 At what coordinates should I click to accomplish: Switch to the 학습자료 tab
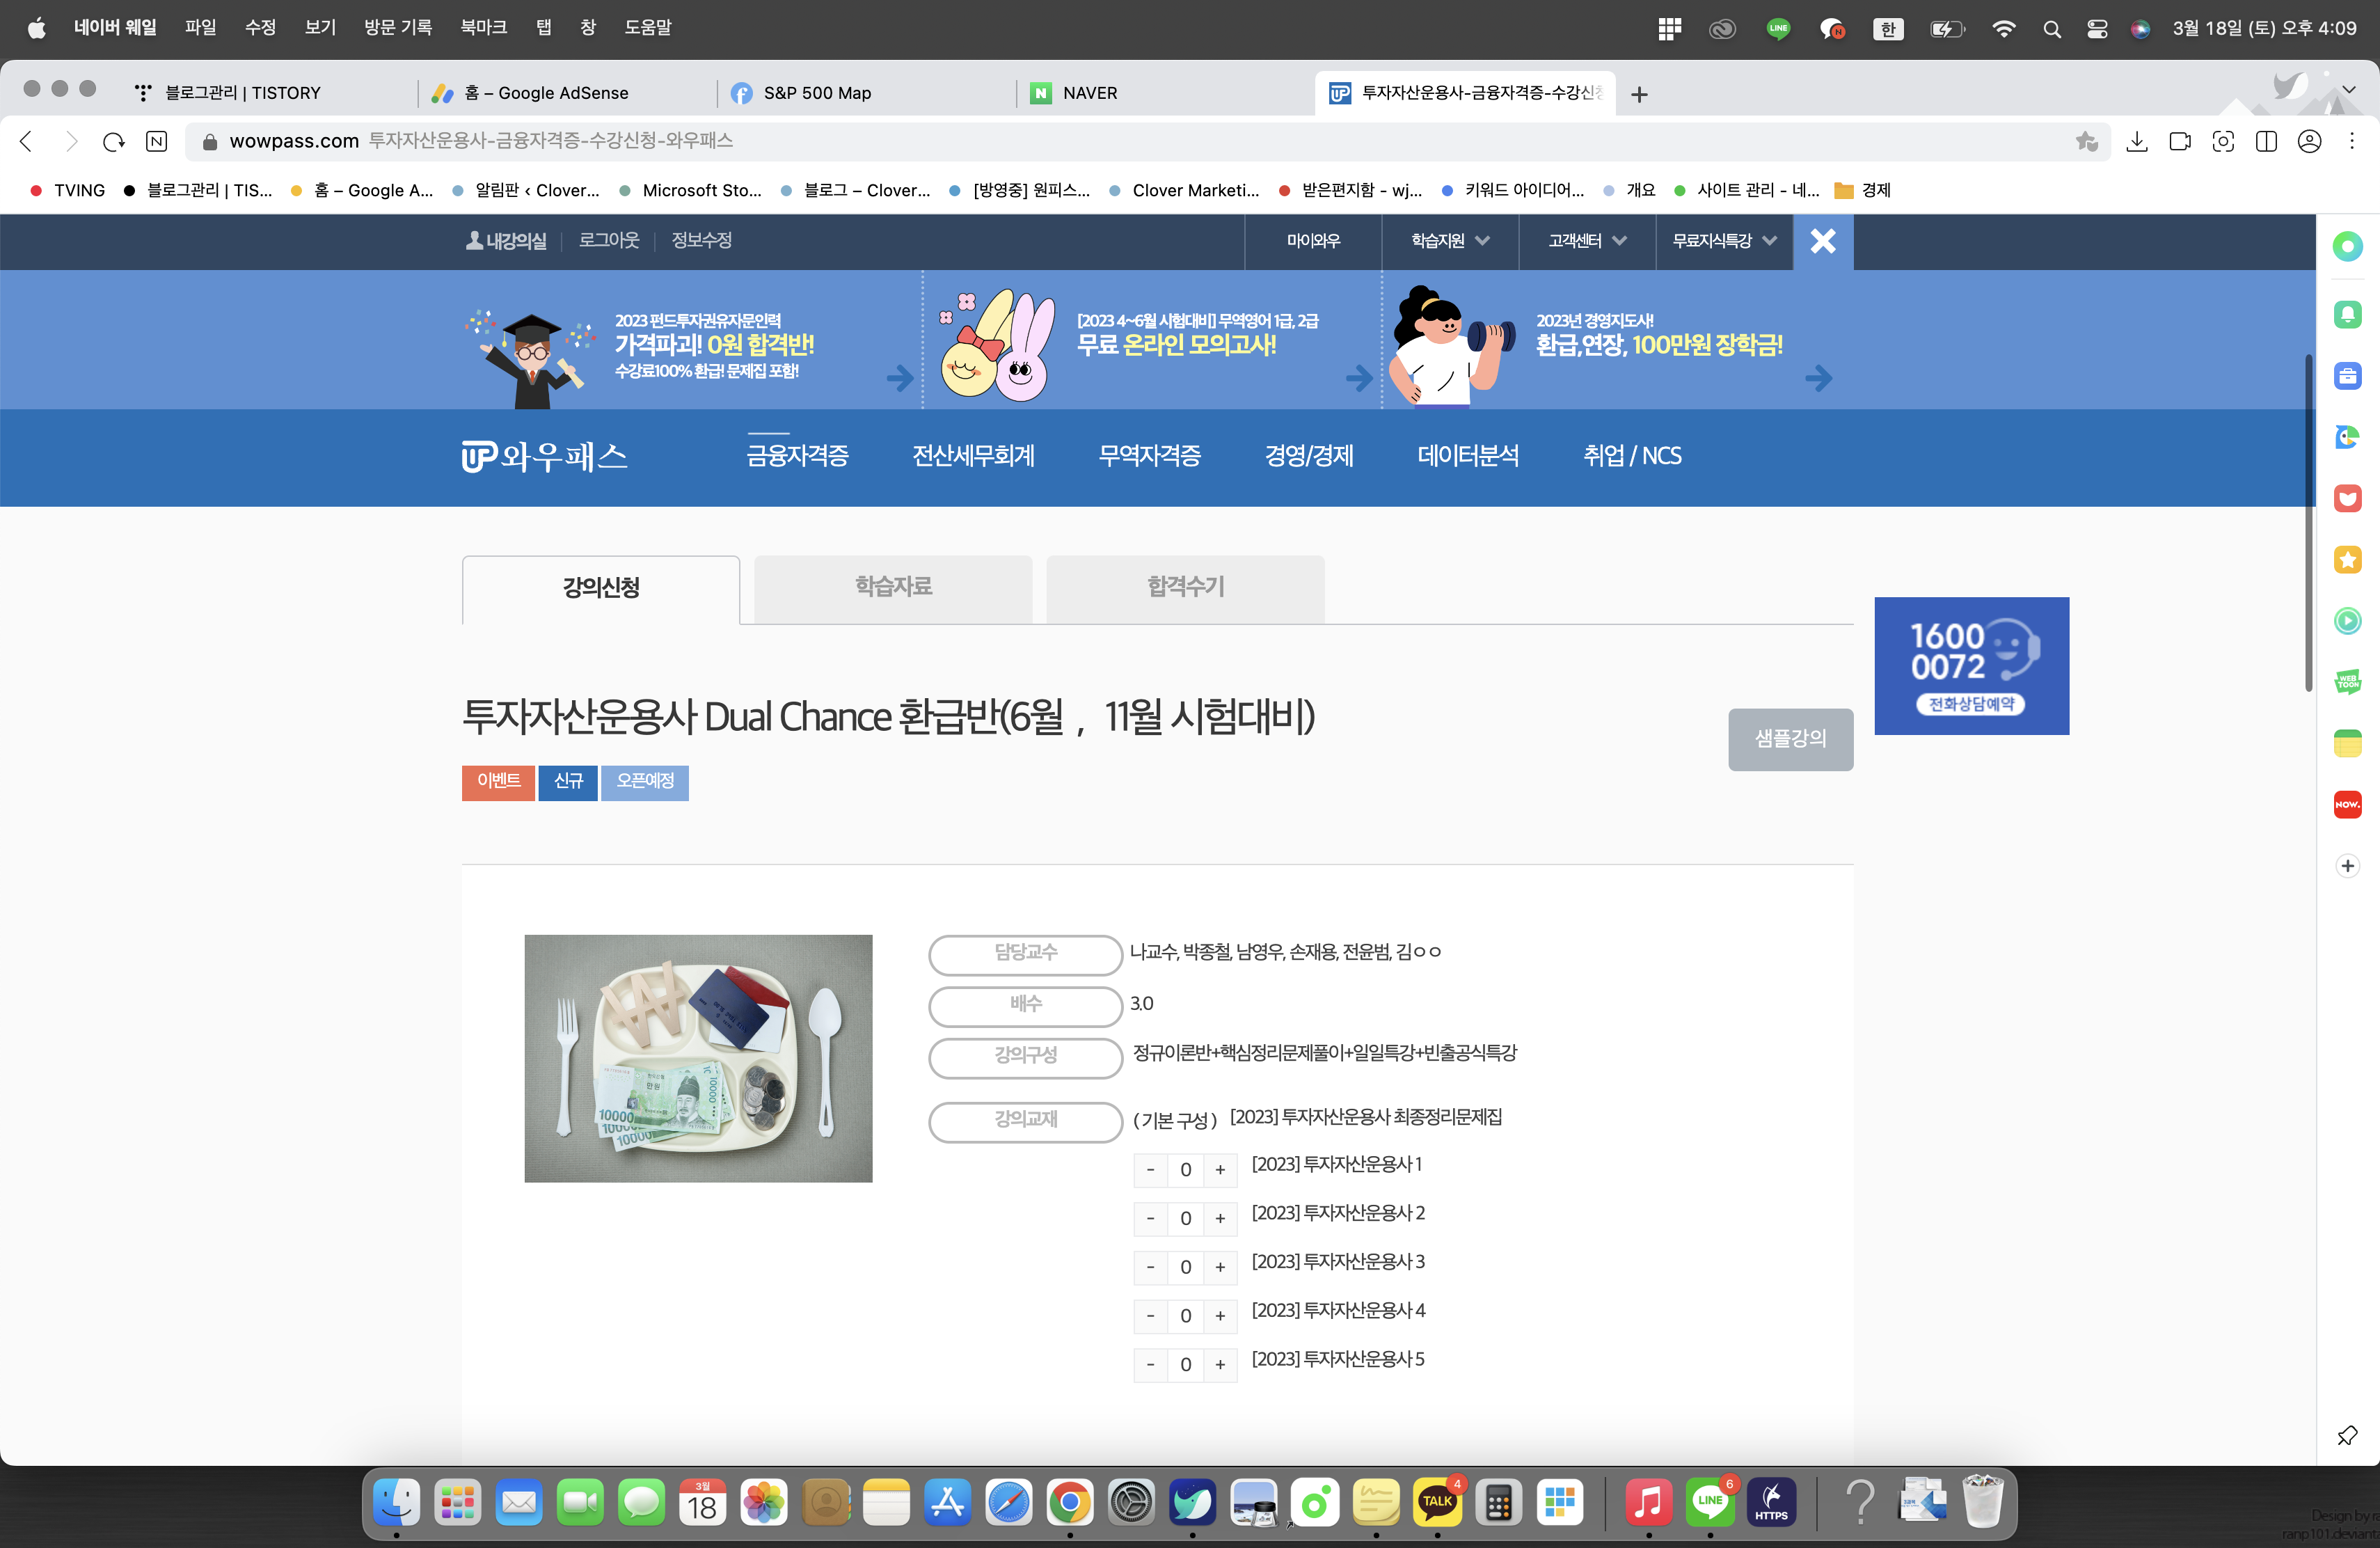(x=892, y=587)
